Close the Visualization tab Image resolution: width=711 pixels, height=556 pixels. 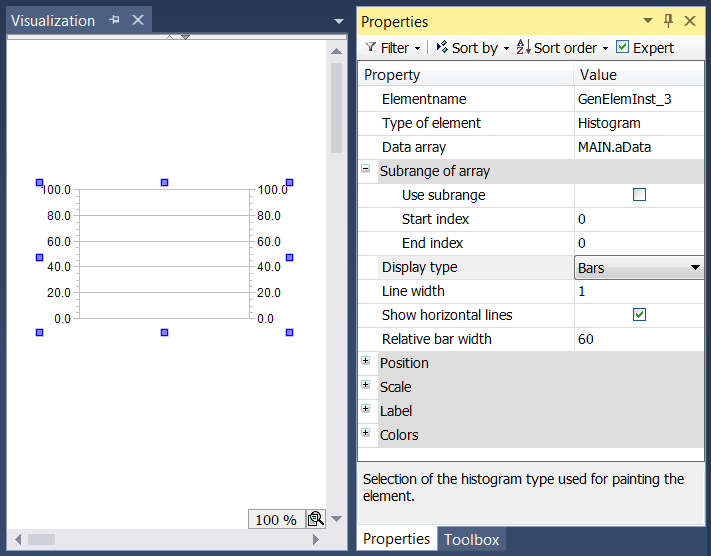pos(138,20)
